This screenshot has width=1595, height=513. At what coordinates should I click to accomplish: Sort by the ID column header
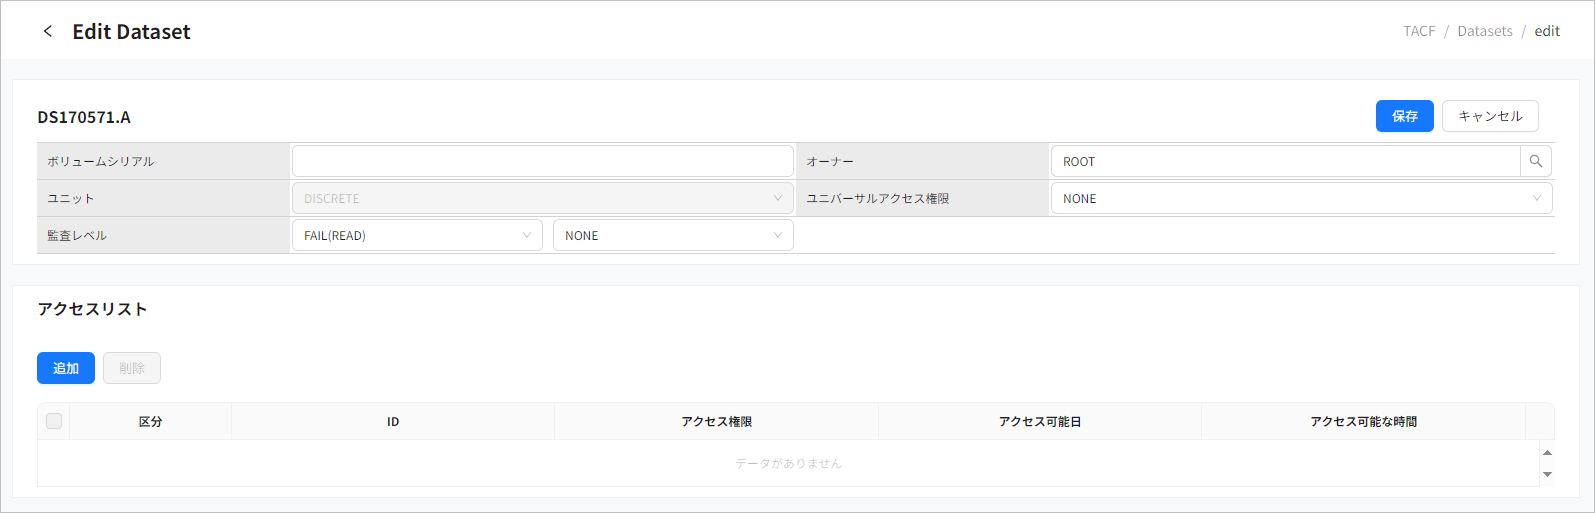393,422
